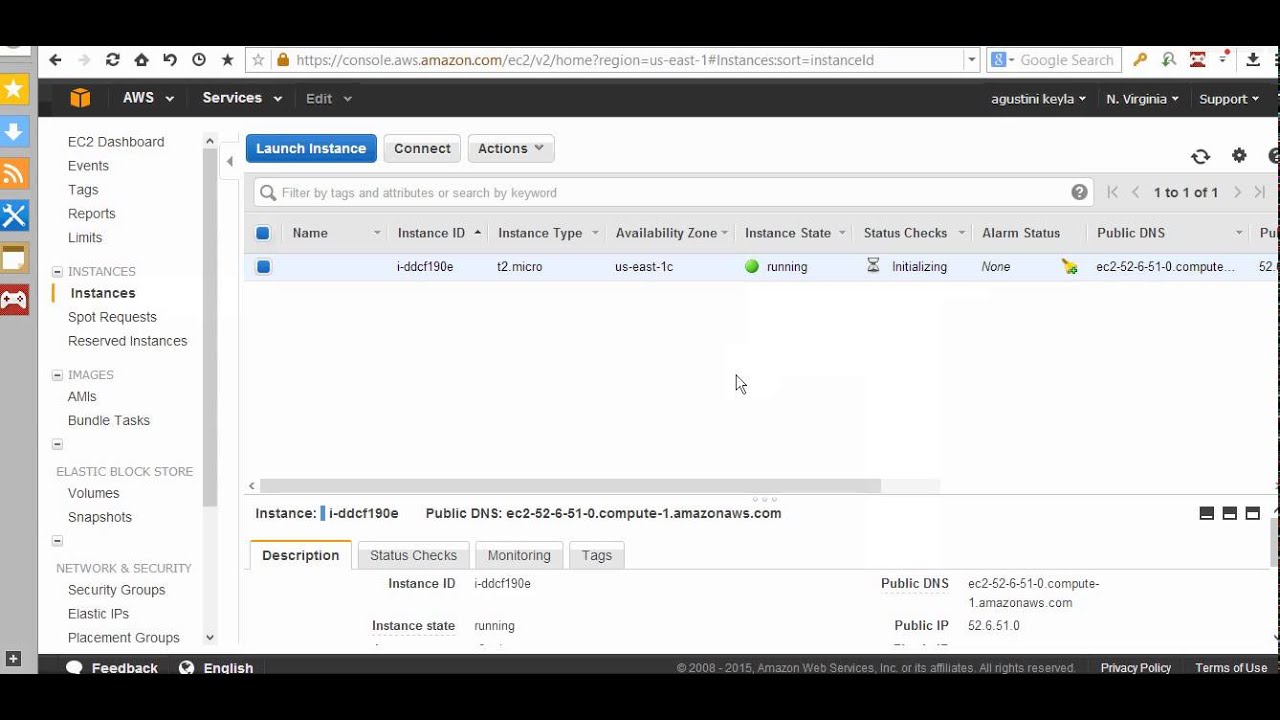Sort table by Instance ID column header

(x=431, y=233)
